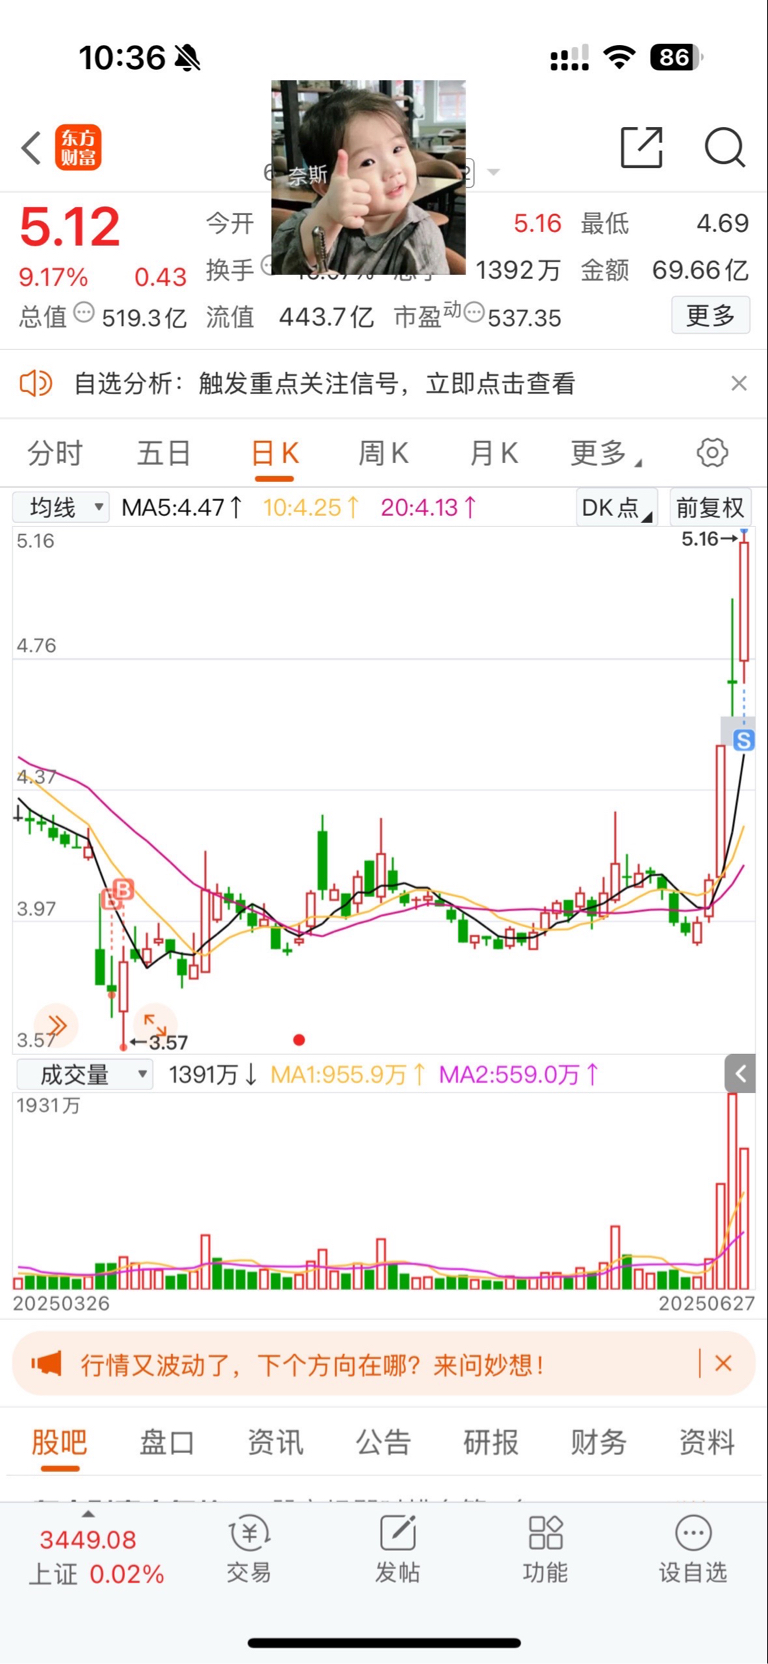Screen dimensions: 768x1664
Task: Tap the 更多 quote details button
Action: pyautogui.click(x=711, y=316)
